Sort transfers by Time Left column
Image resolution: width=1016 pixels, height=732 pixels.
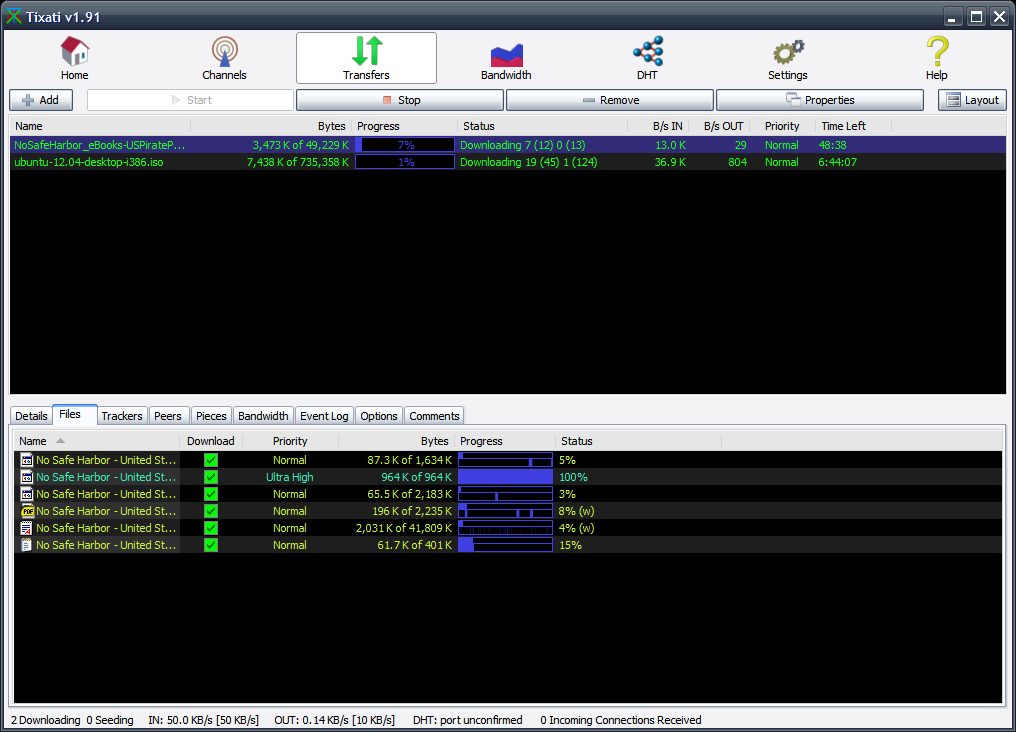point(853,126)
